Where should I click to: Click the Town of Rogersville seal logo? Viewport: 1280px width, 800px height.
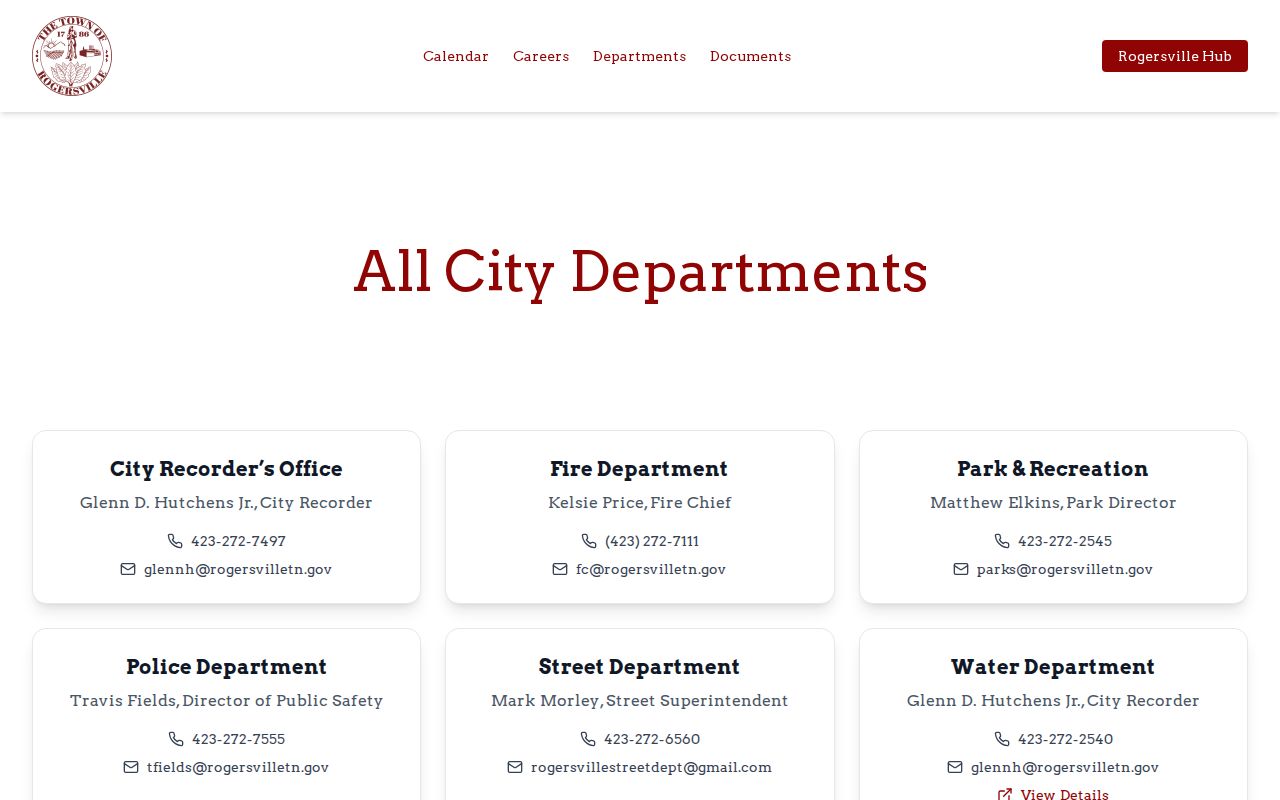click(72, 56)
